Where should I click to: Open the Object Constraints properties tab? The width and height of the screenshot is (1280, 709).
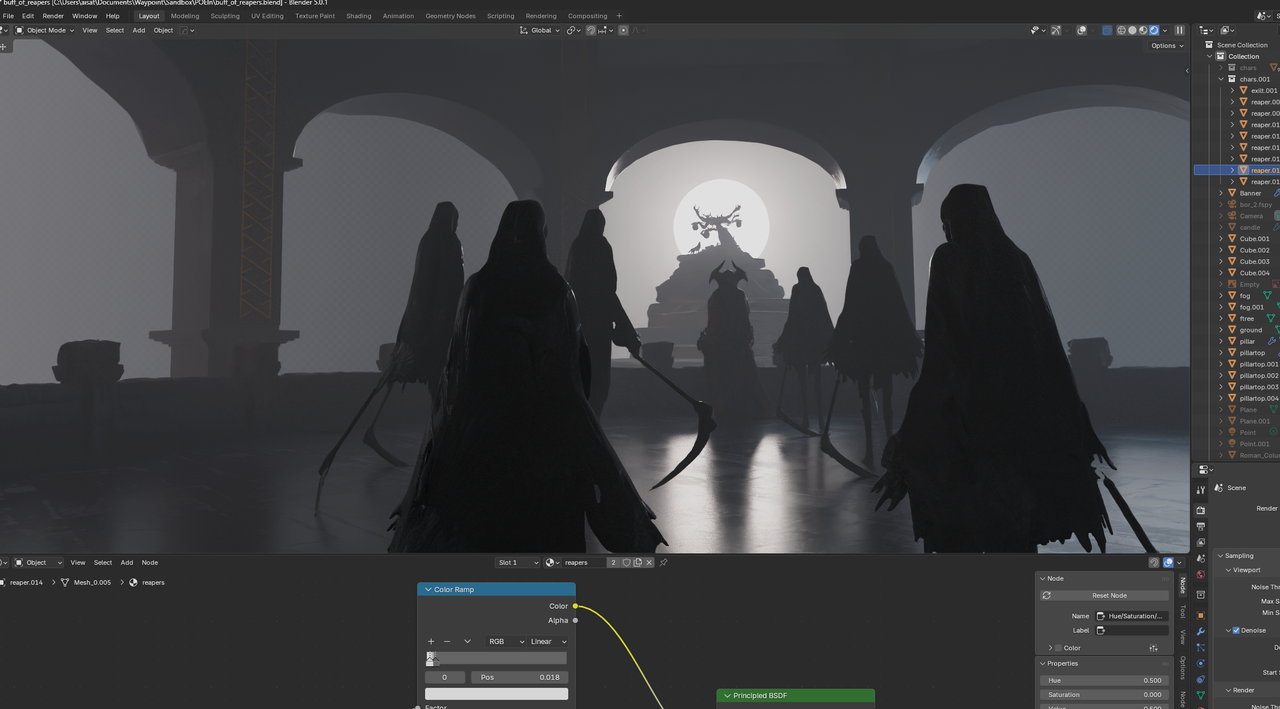[x=1201, y=679]
